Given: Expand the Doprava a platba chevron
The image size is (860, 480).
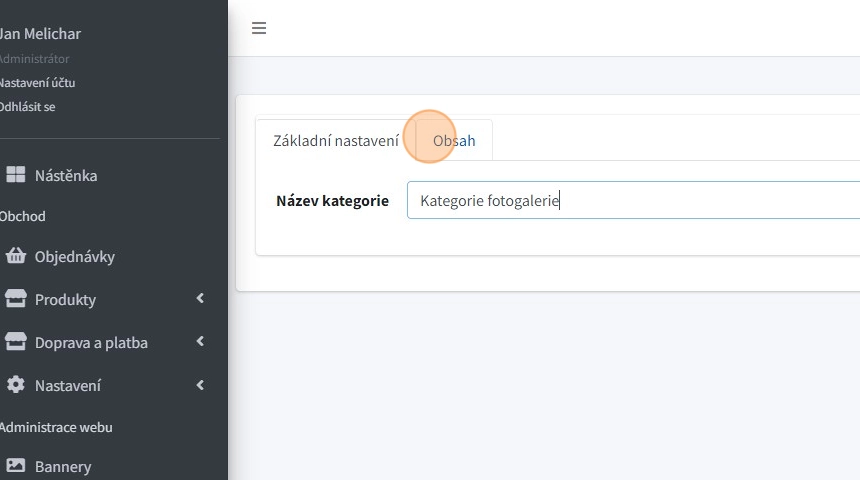Looking at the screenshot, I should 200,342.
